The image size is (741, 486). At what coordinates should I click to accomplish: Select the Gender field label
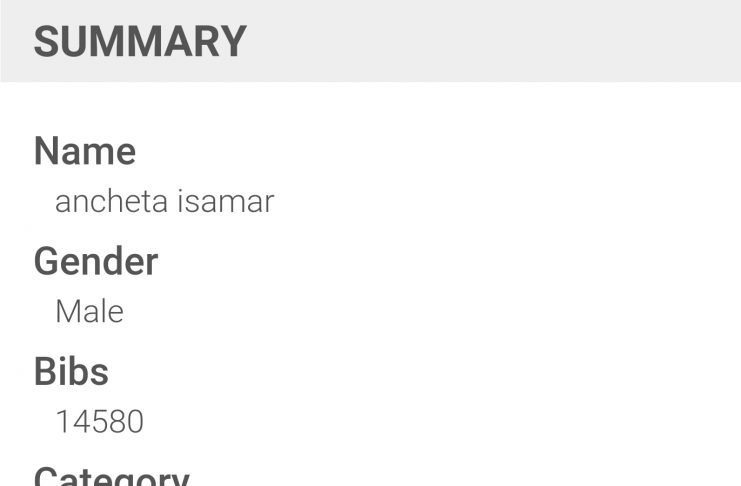click(96, 261)
